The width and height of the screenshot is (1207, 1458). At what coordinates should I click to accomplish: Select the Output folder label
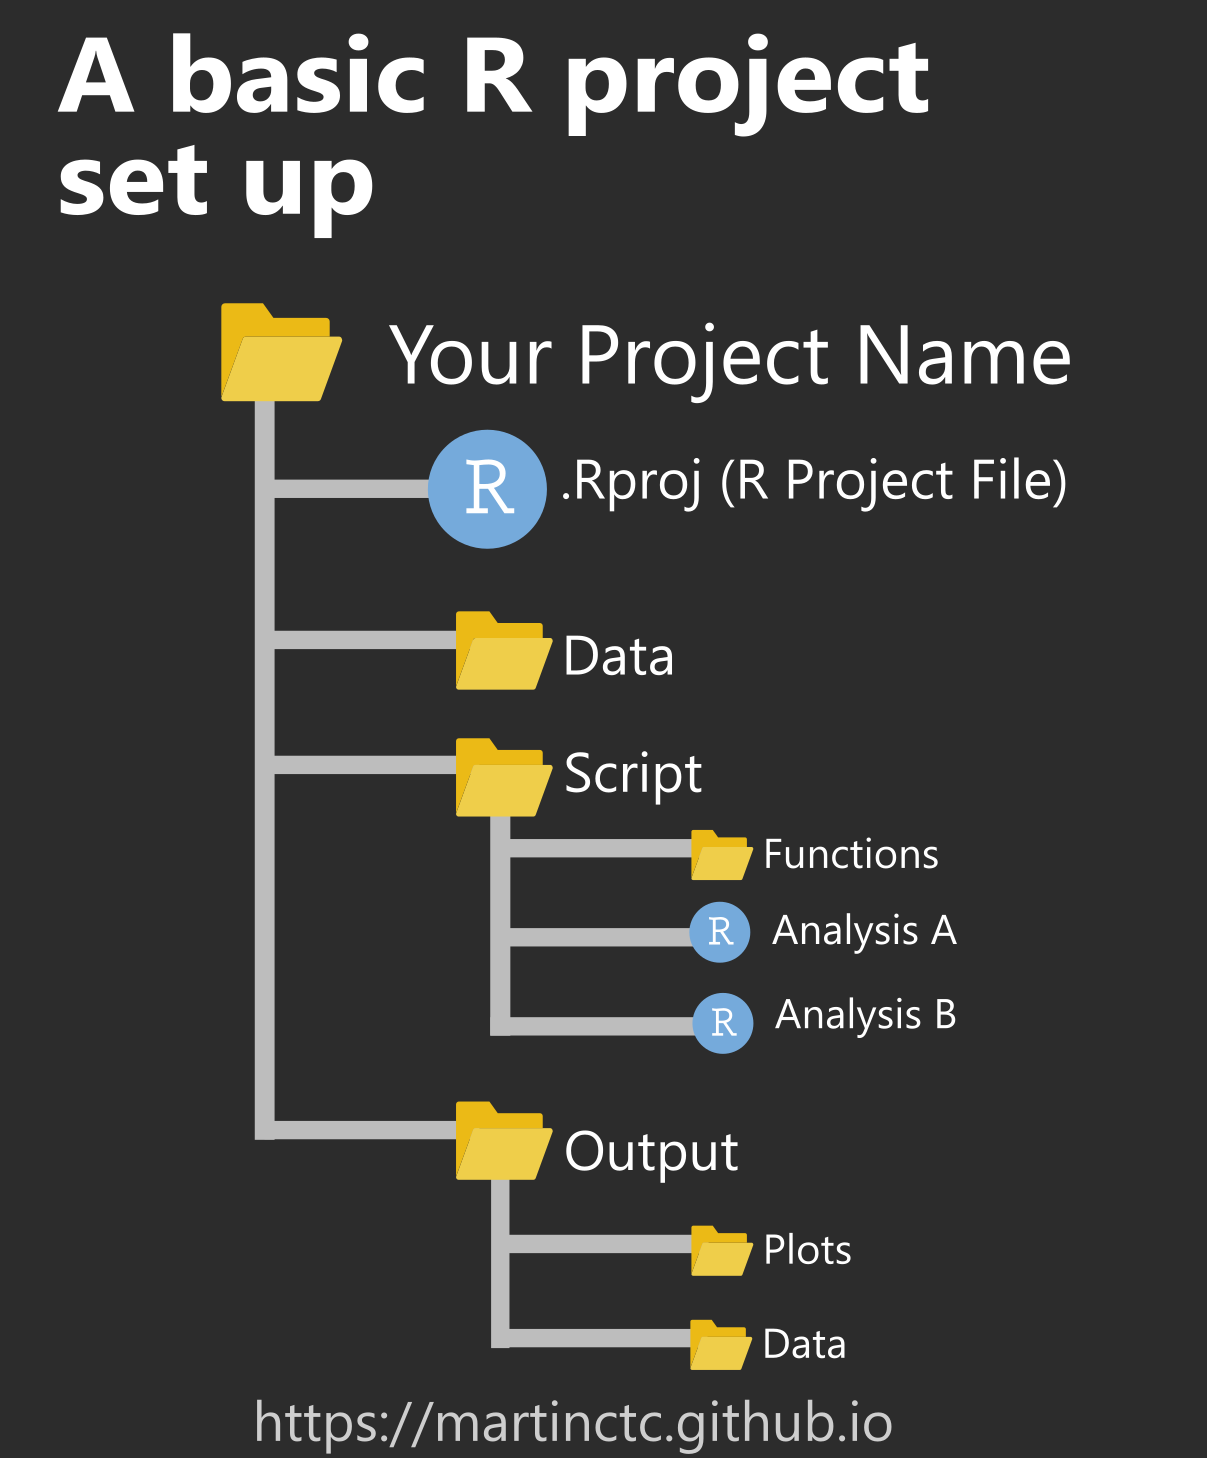tap(651, 1152)
